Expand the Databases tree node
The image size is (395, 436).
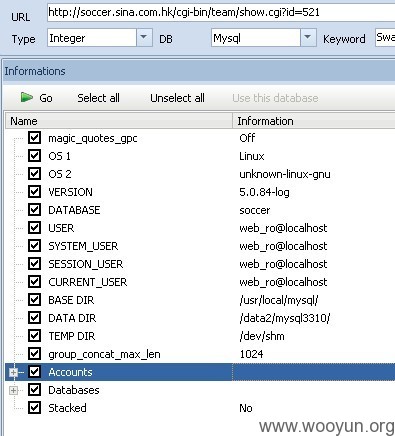[13, 390]
